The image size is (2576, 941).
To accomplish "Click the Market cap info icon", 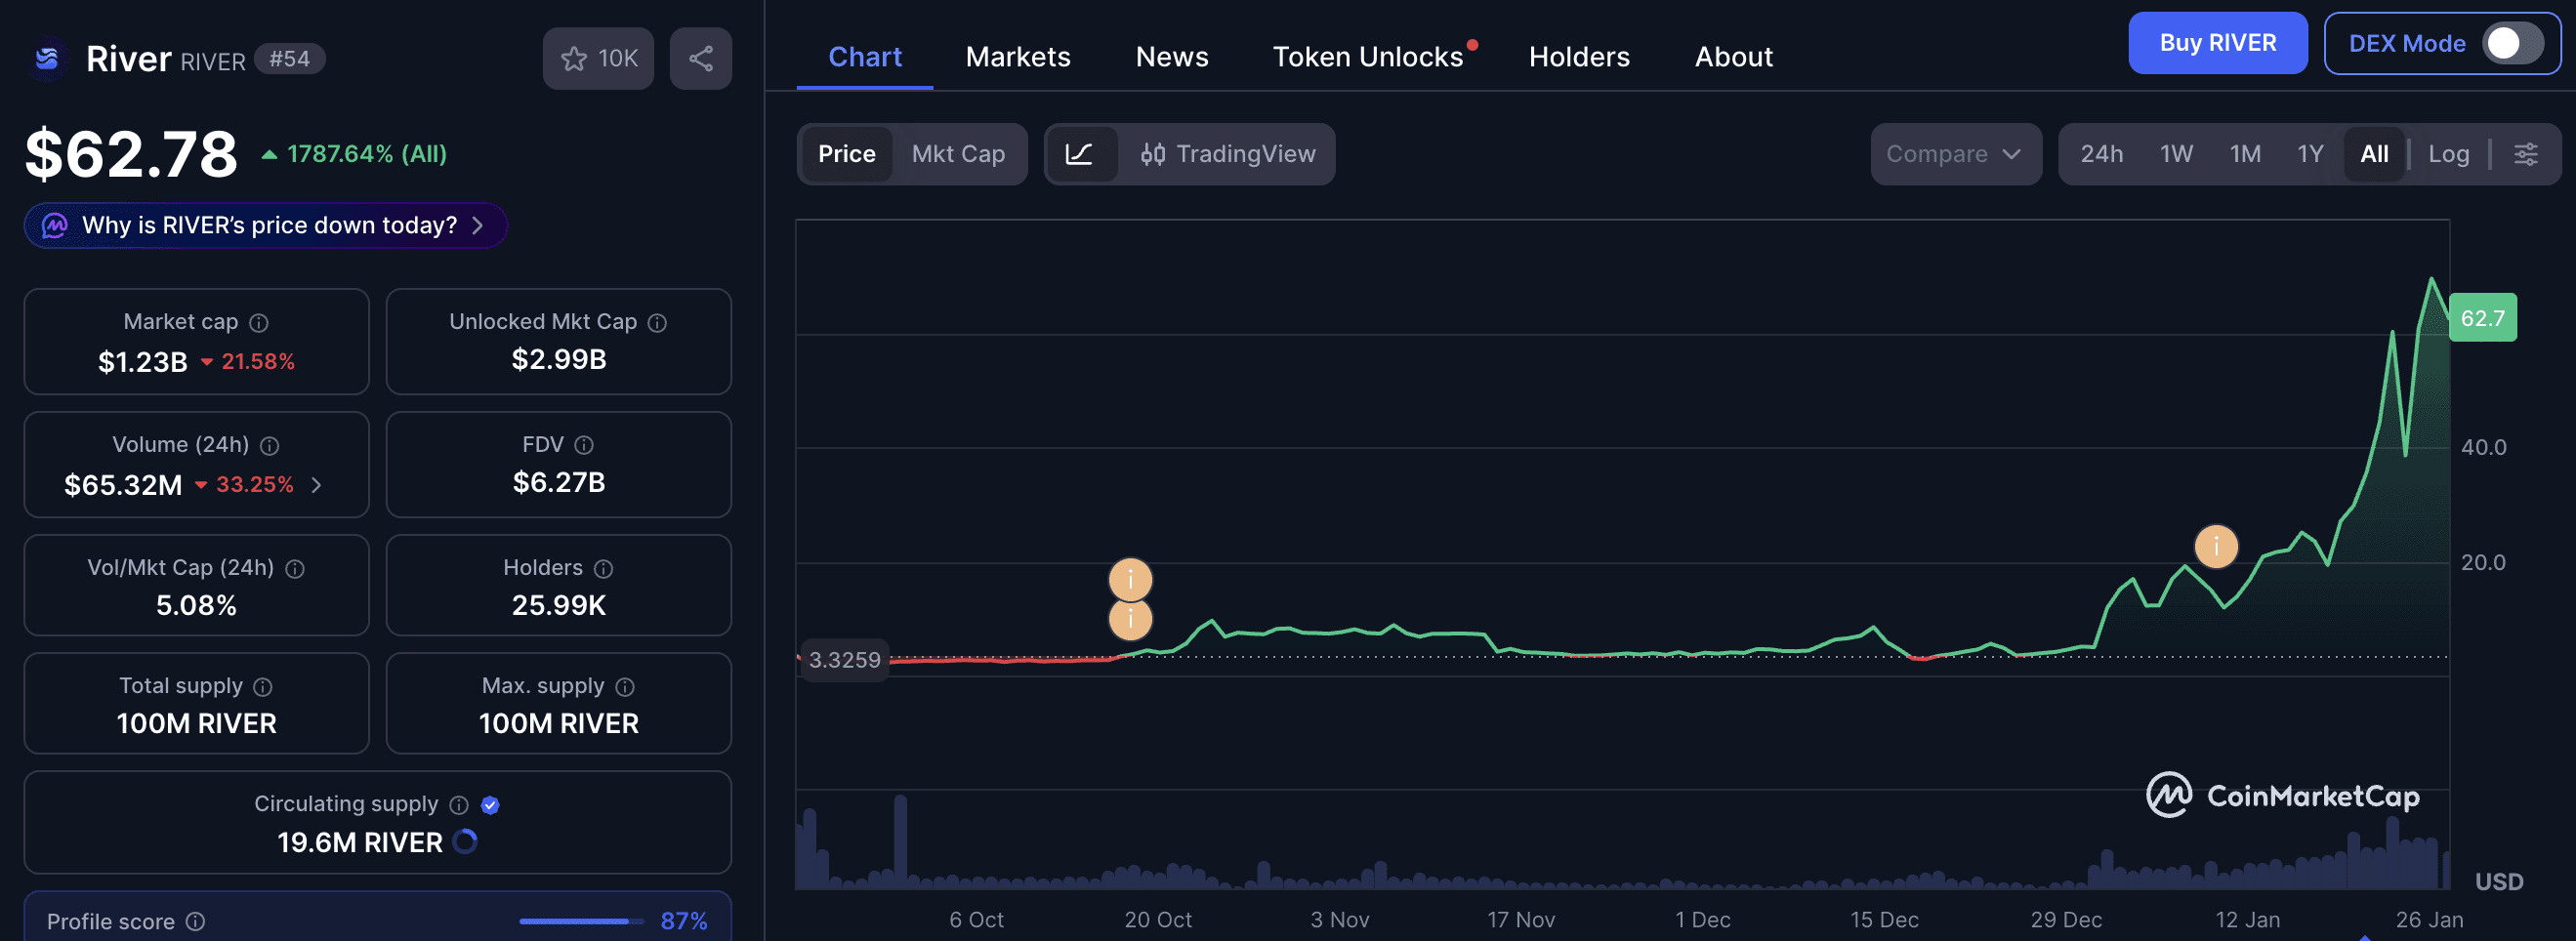I will coord(259,322).
